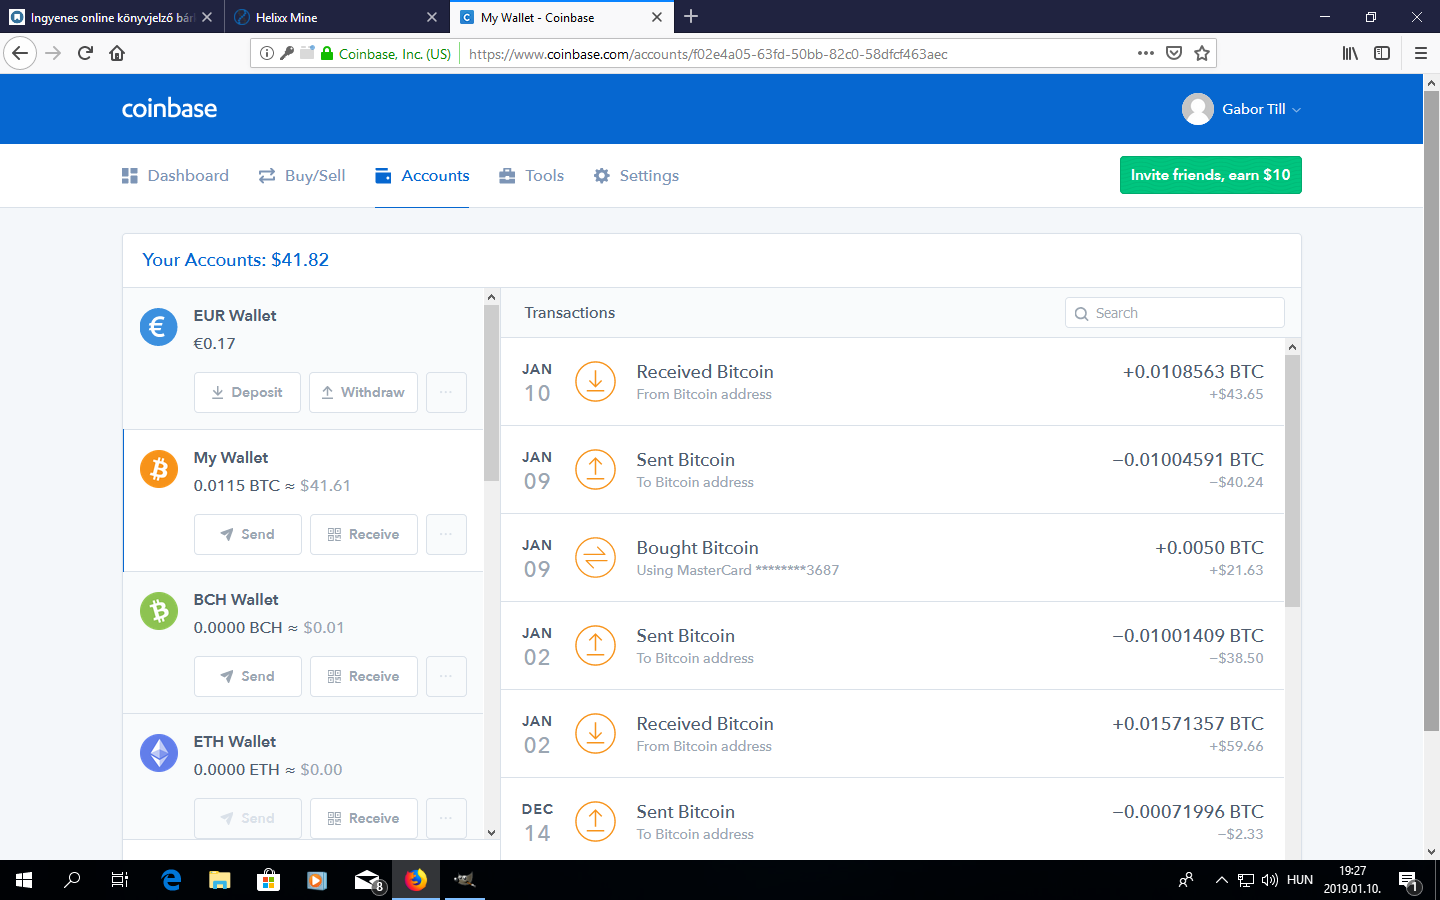Image resolution: width=1440 pixels, height=900 pixels.
Task: Click the My Wallet Bitcoin icon
Action: point(158,469)
